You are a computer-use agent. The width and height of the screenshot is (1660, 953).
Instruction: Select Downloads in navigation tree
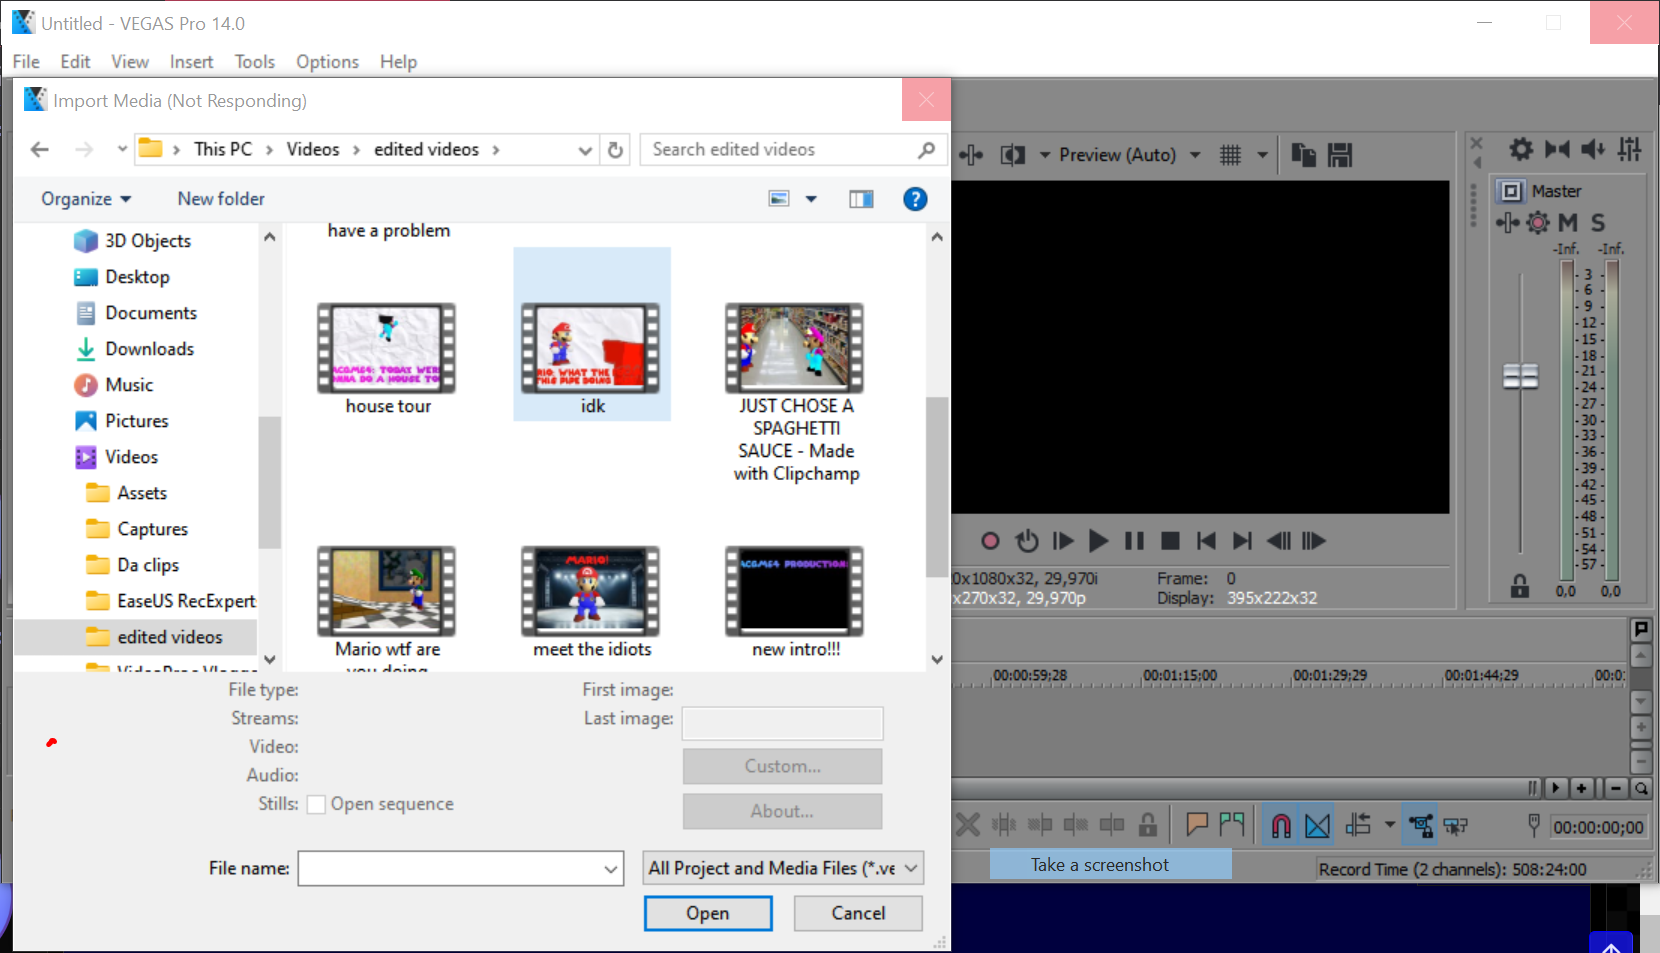[149, 349]
